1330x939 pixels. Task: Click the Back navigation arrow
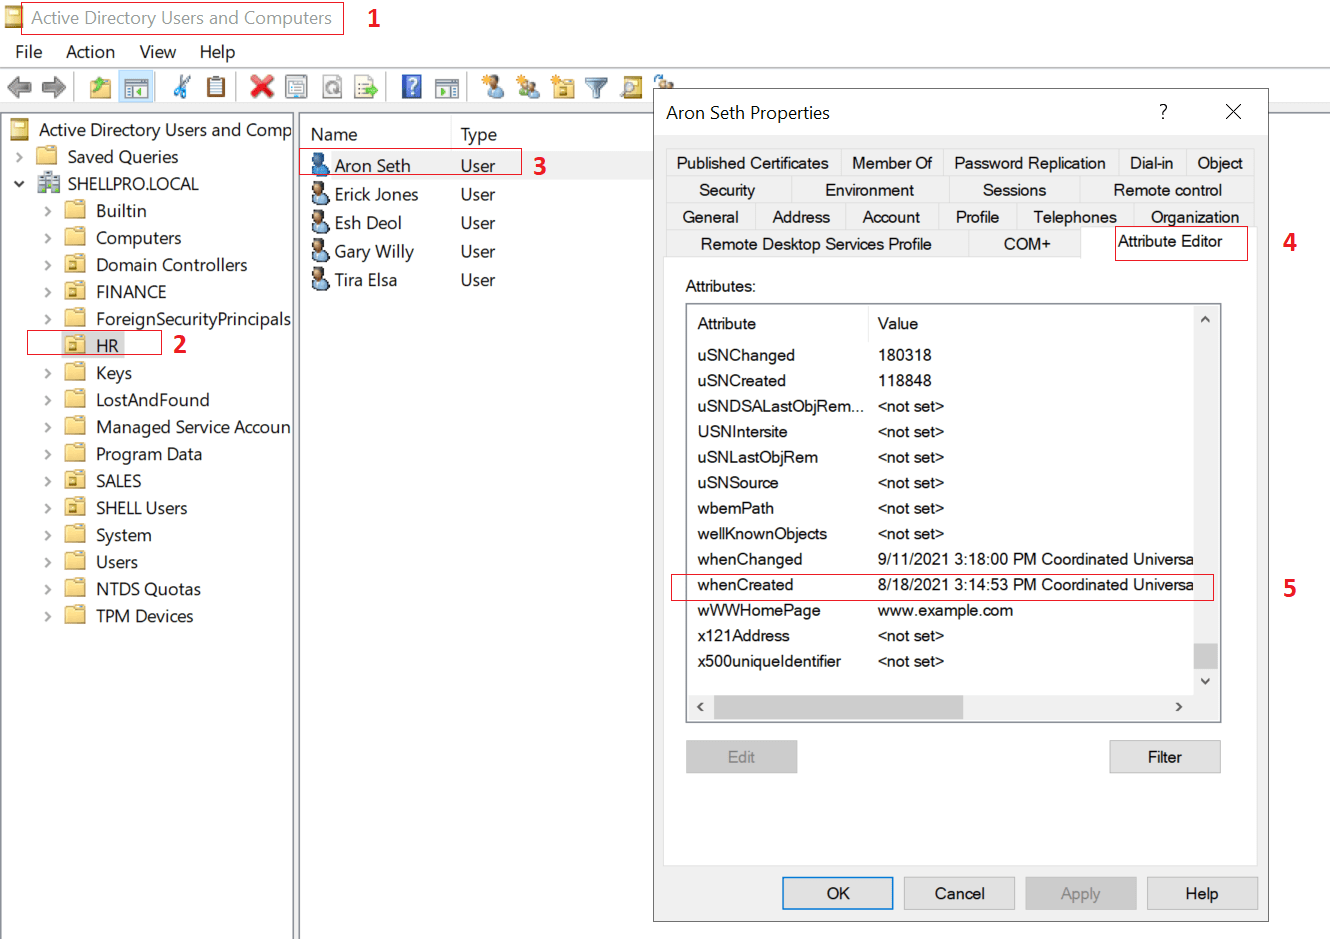[x=18, y=87]
